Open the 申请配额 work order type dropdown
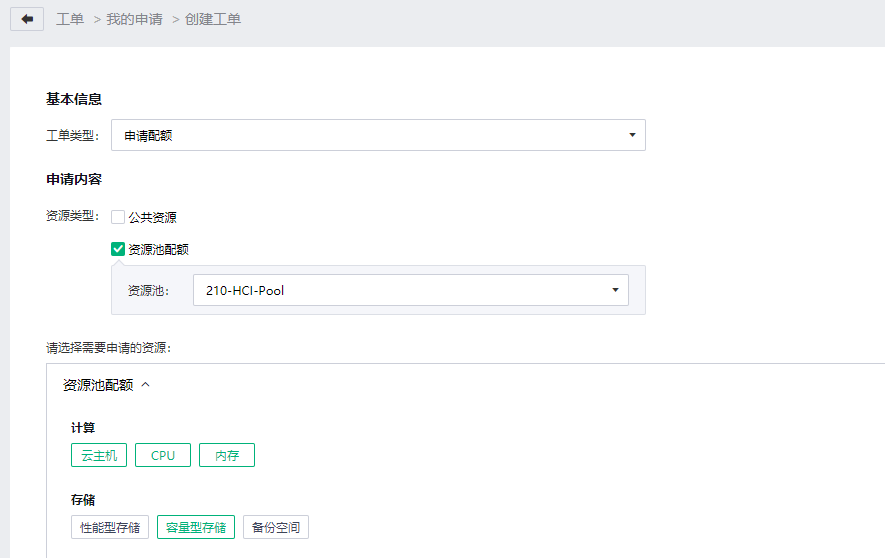 point(378,135)
